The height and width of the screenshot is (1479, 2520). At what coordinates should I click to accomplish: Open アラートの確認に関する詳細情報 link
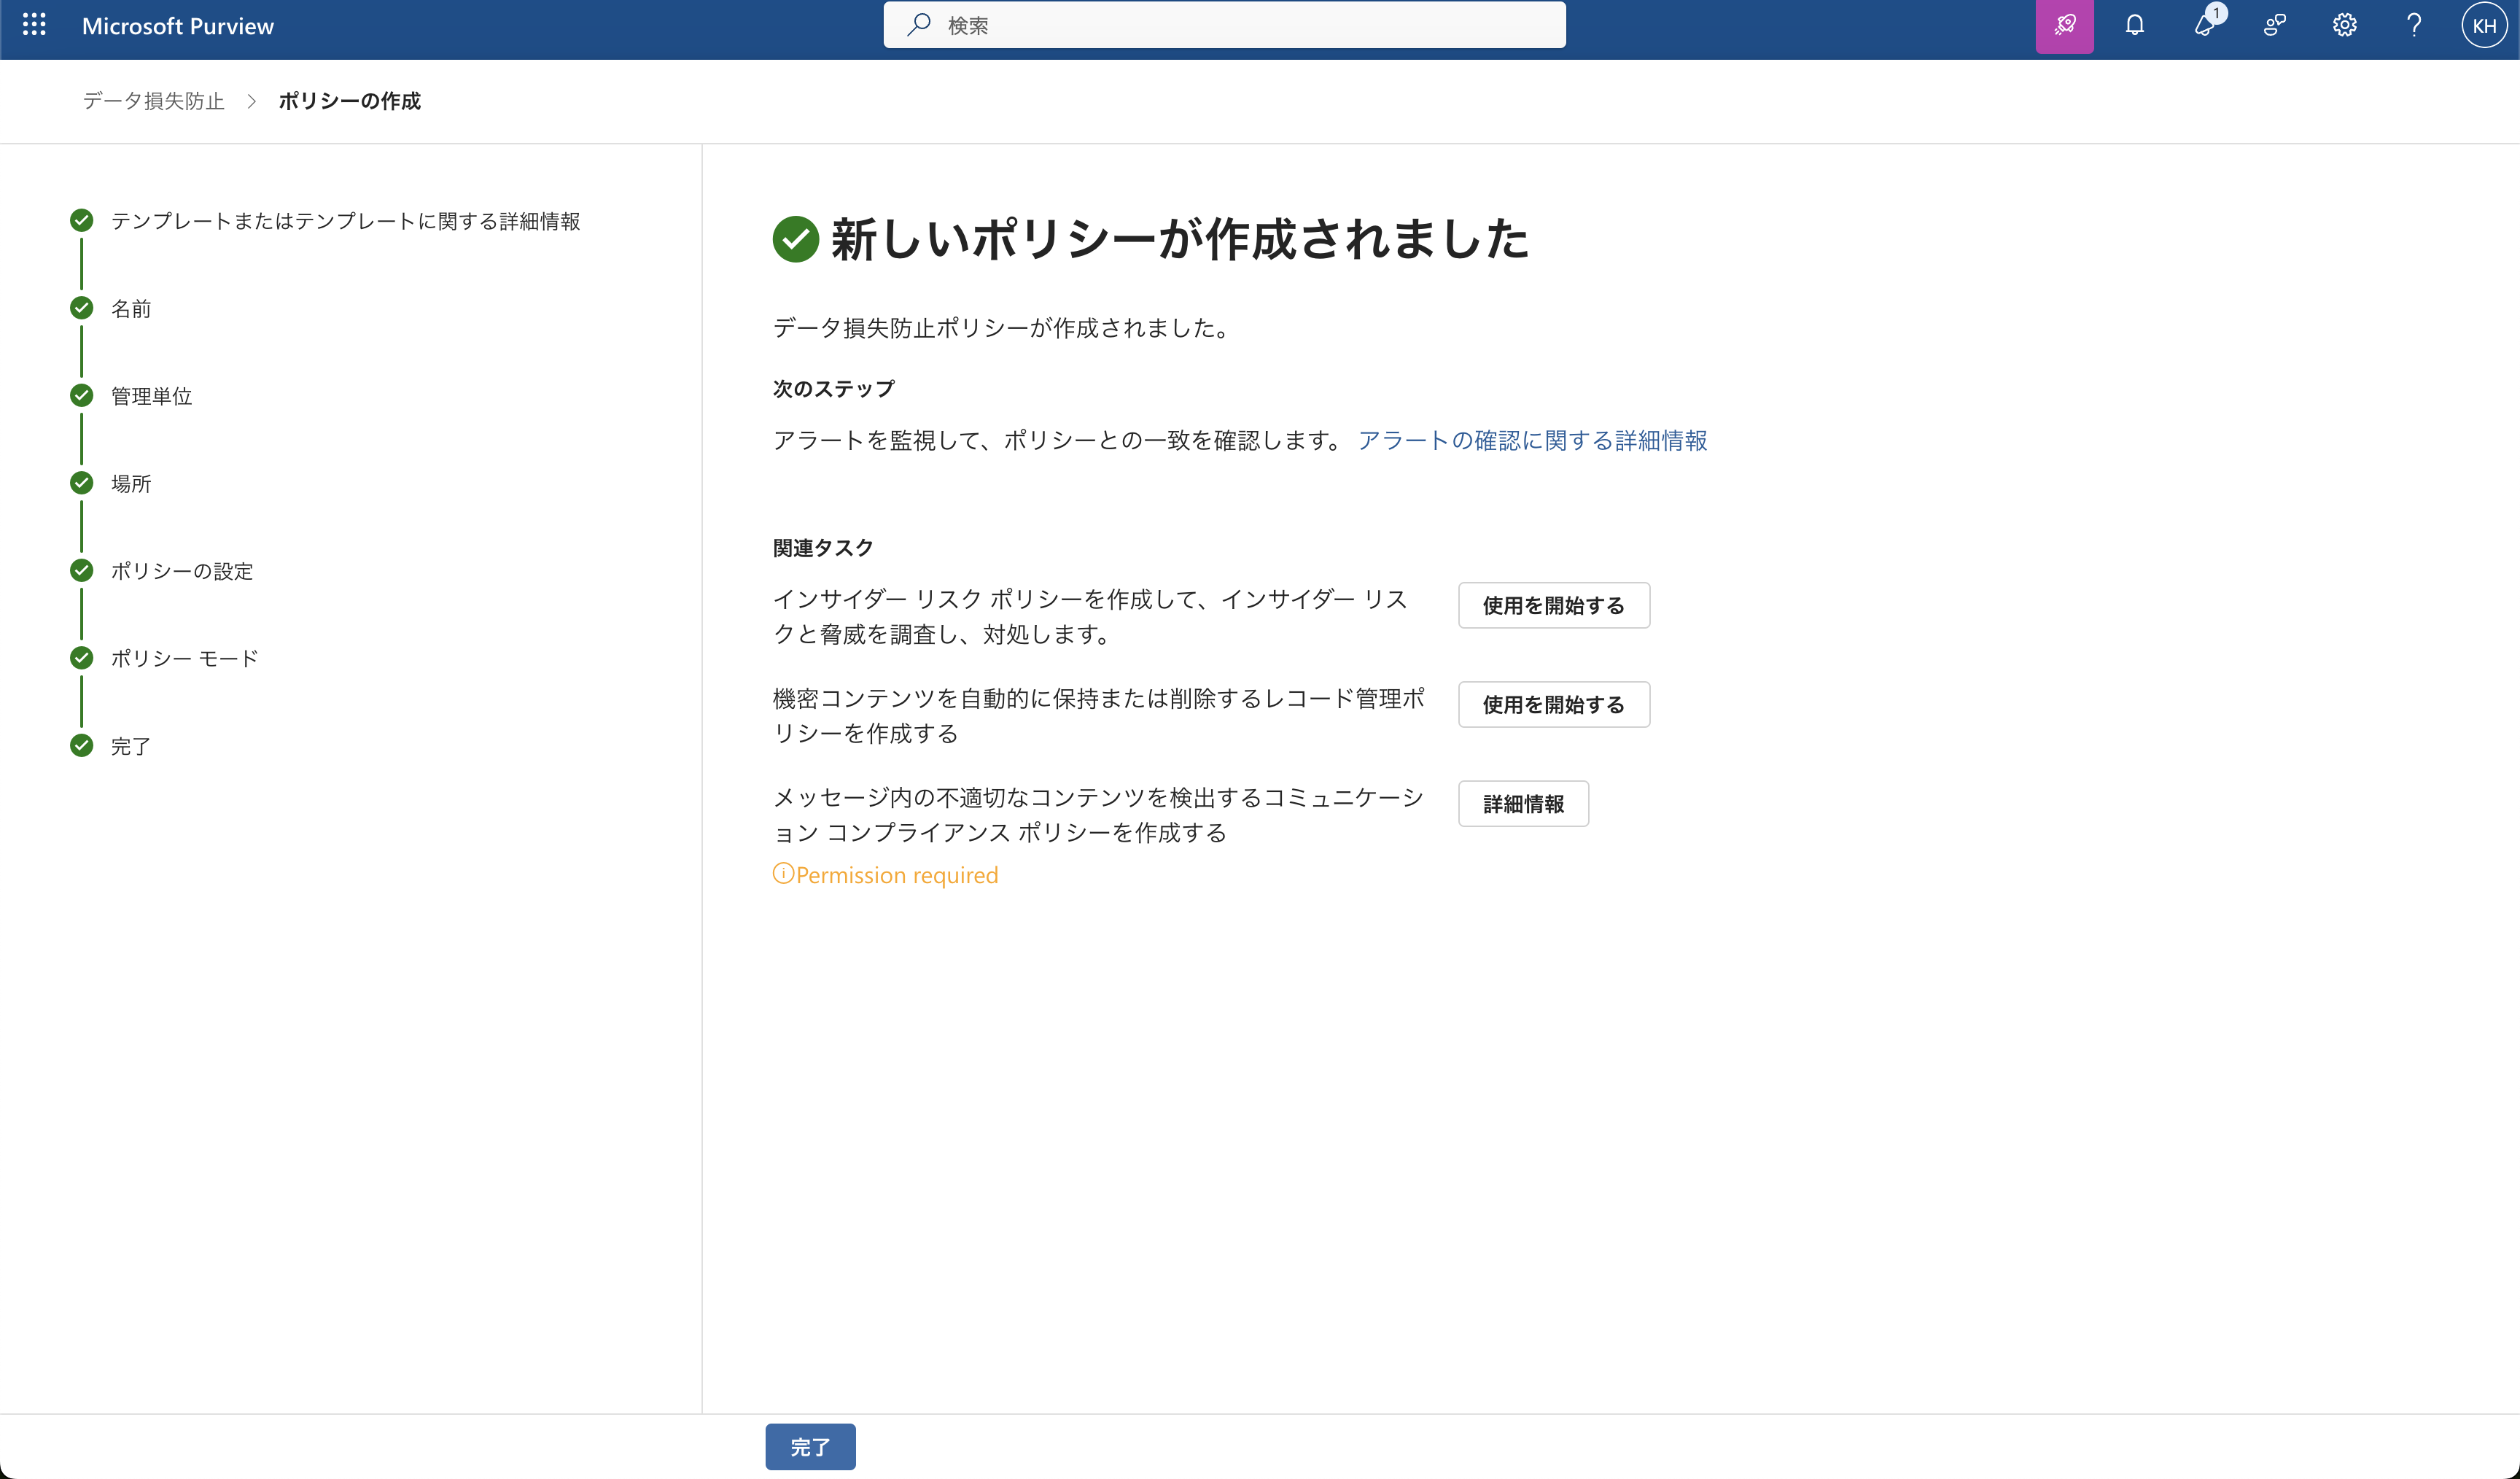[x=1532, y=440]
